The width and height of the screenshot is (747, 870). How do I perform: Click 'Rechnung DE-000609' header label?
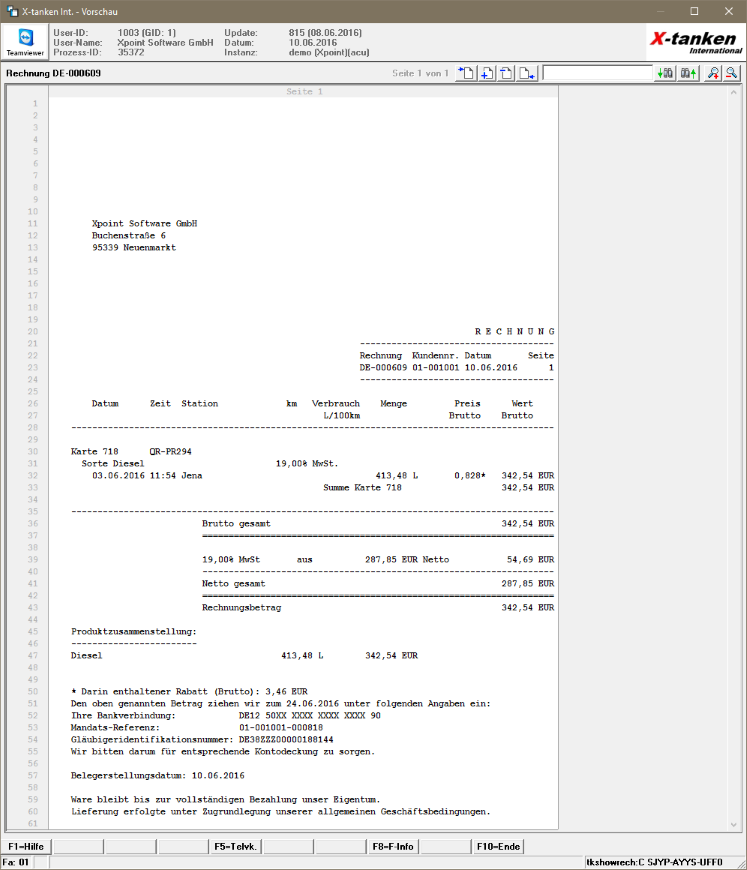(x=53, y=73)
